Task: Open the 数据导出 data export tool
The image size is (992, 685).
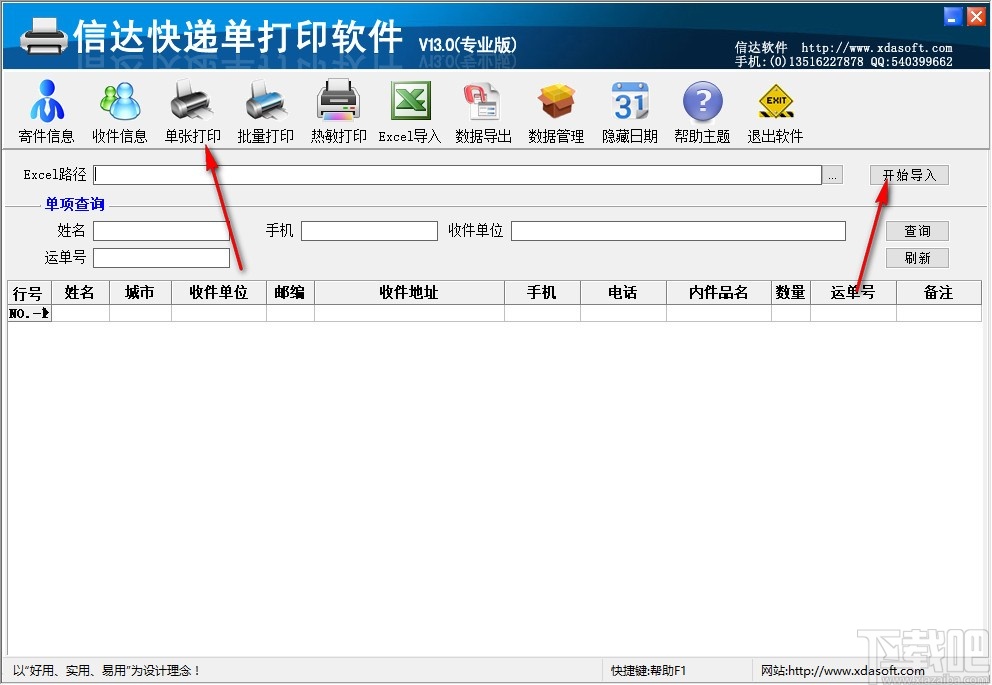Action: pos(482,110)
